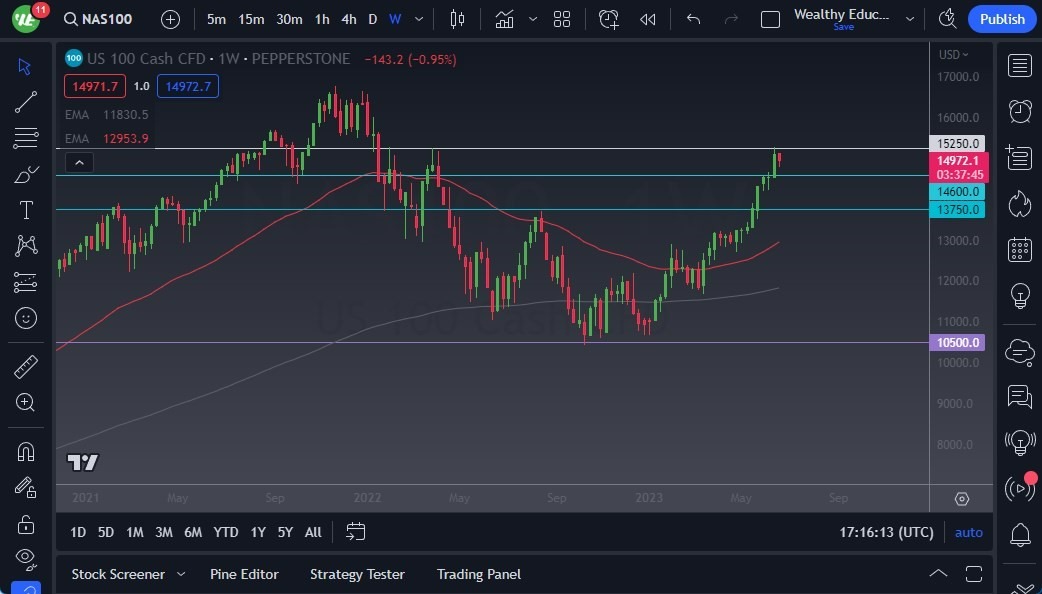Open the Watchlist panel
The width and height of the screenshot is (1042, 594).
tap(1019, 65)
